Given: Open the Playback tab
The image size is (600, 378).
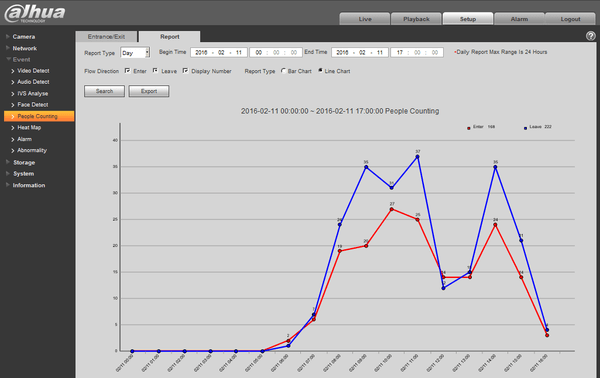Looking at the screenshot, I should point(416,19).
